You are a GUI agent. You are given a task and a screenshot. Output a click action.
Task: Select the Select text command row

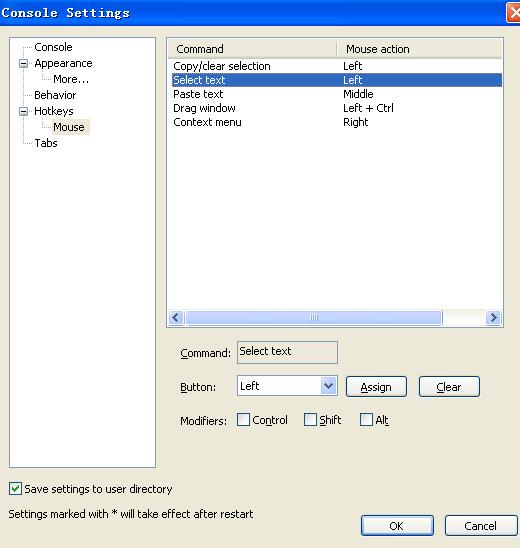click(x=337, y=80)
